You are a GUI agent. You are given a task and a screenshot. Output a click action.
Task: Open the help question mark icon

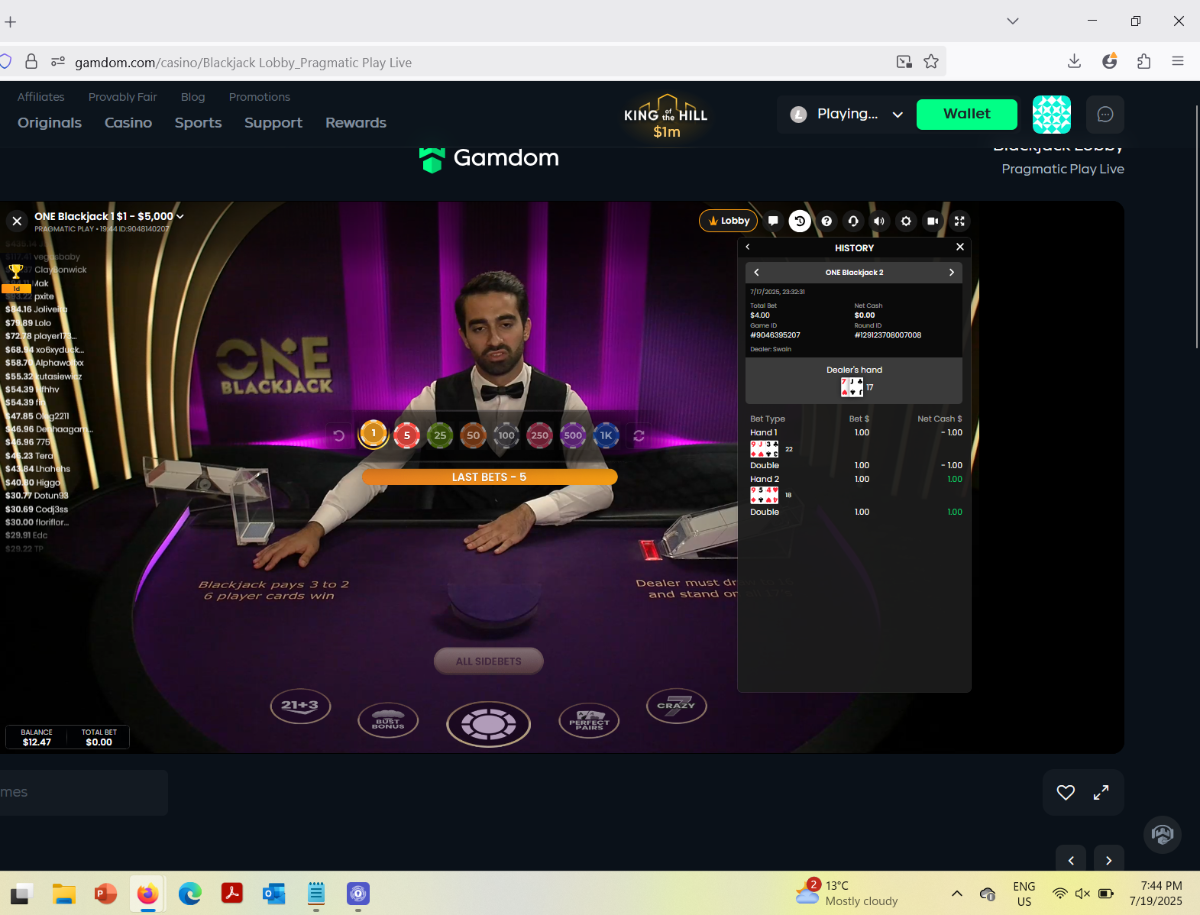click(x=827, y=221)
